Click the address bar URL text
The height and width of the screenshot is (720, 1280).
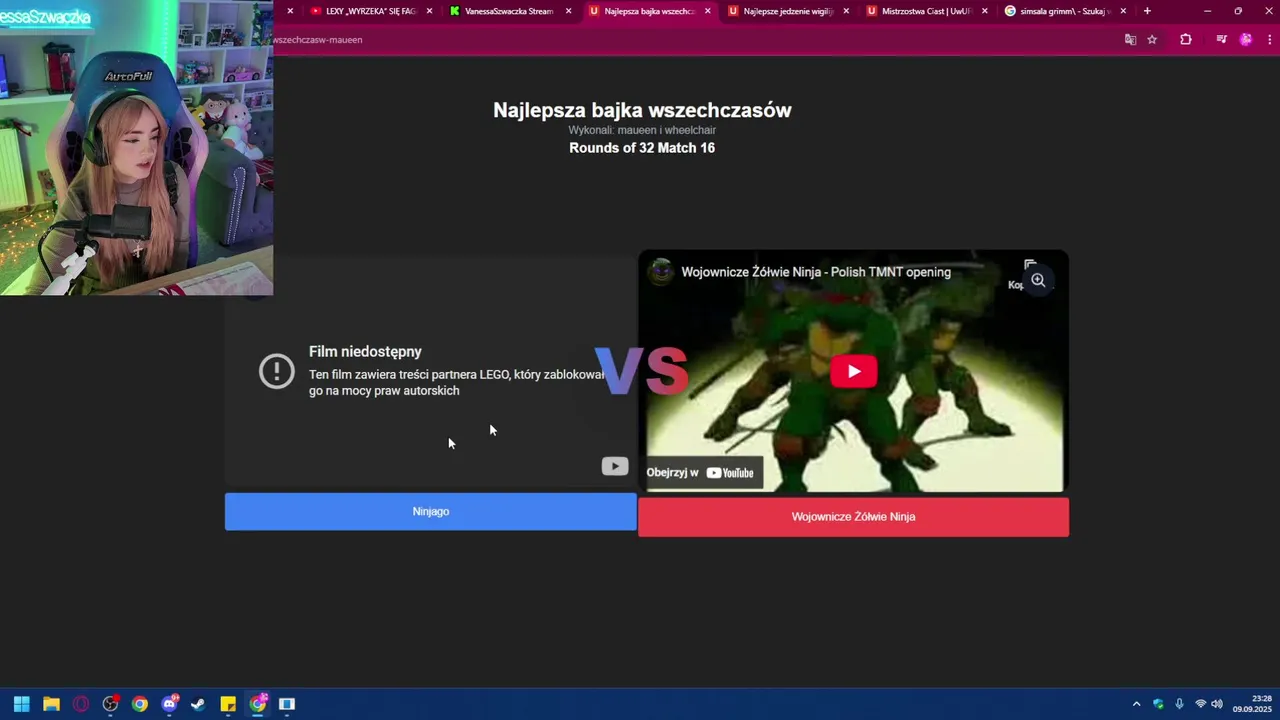(318, 40)
